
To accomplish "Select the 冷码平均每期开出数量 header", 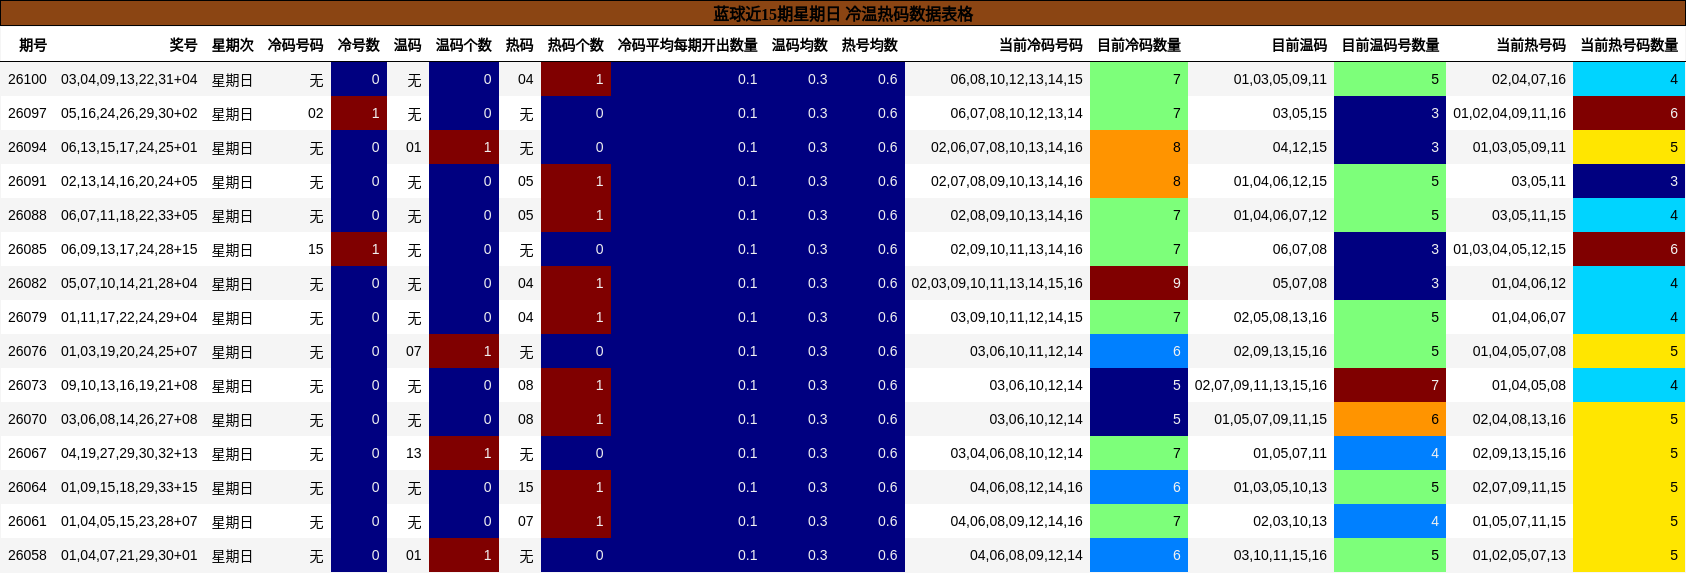I will [x=687, y=45].
